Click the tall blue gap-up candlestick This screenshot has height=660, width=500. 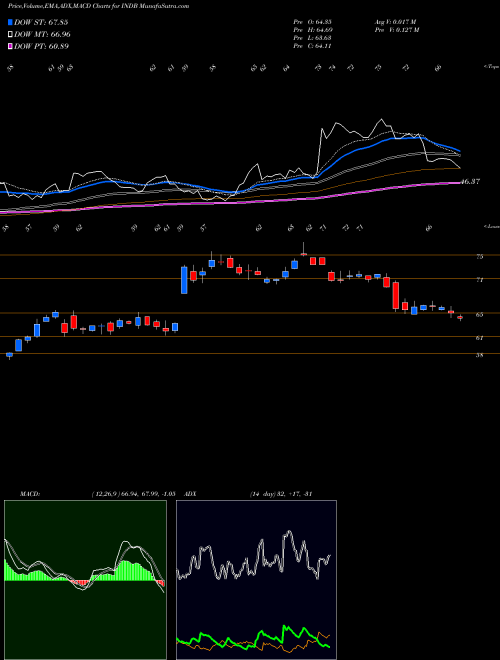[184, 280]
